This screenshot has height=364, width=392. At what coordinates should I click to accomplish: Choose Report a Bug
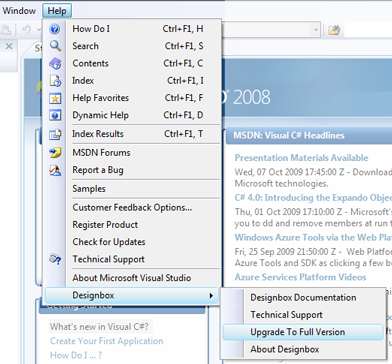click(x=132, y=170)
